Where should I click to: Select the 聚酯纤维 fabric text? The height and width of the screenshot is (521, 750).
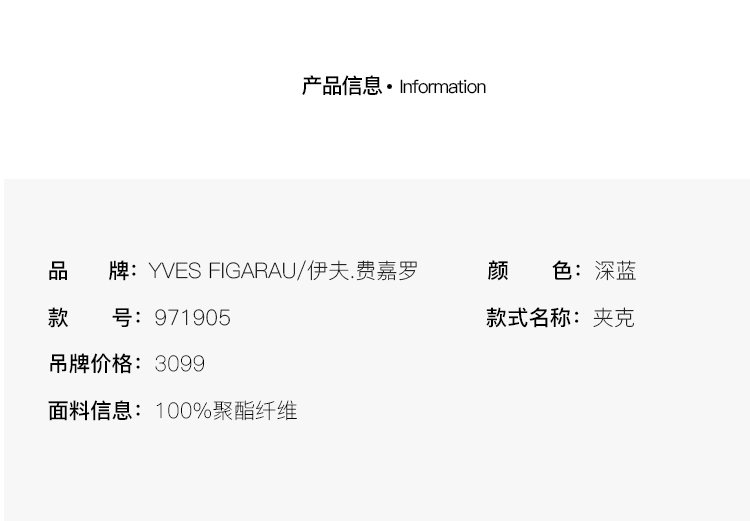255,411
